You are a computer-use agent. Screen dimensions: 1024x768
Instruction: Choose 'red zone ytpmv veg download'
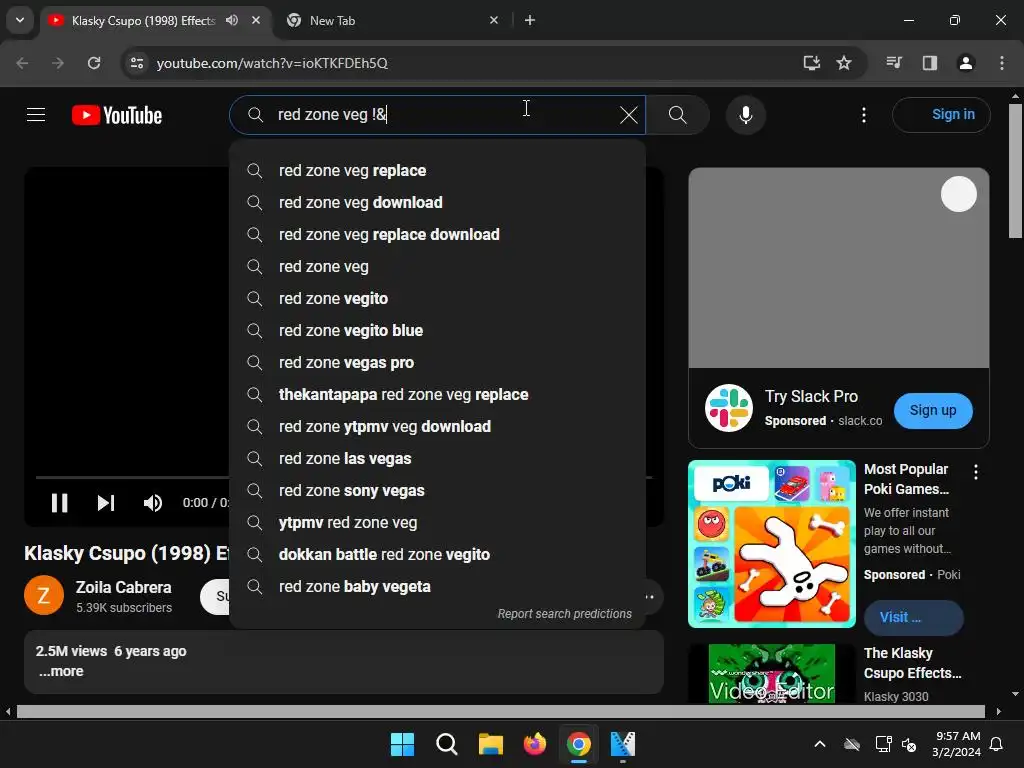[438, 426]
